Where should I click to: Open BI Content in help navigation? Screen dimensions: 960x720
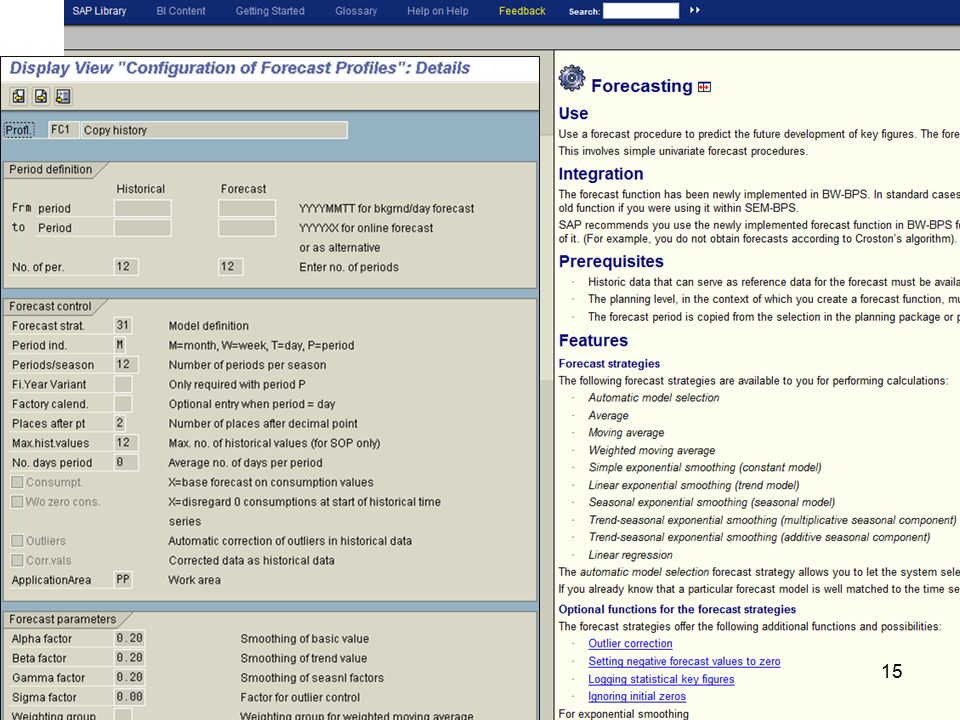click(x=181, y=11)
